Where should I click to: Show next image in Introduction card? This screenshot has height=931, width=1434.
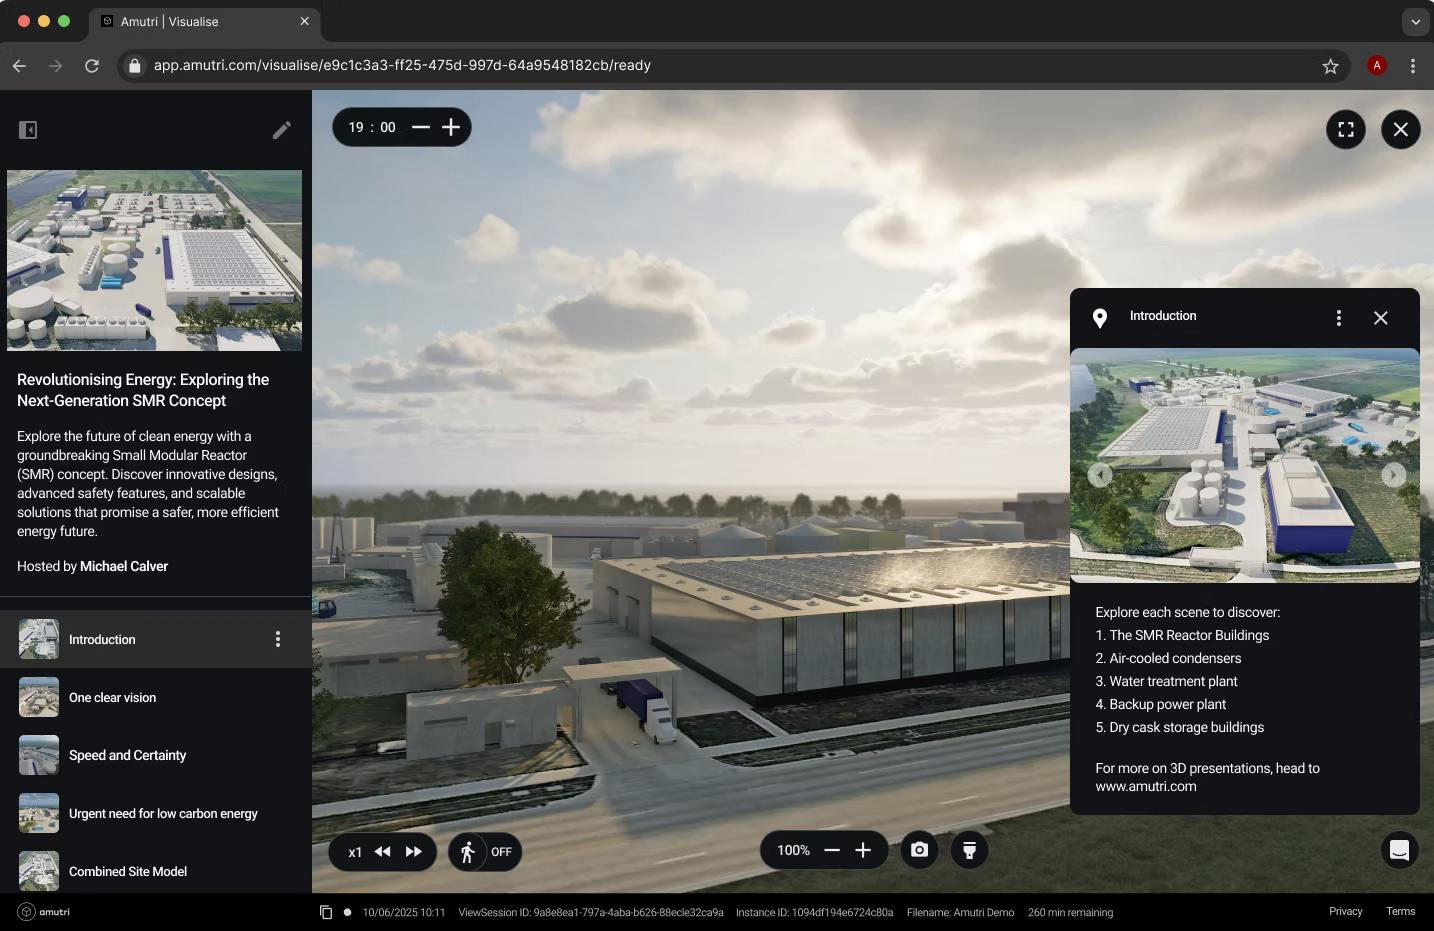(1393, 475)
